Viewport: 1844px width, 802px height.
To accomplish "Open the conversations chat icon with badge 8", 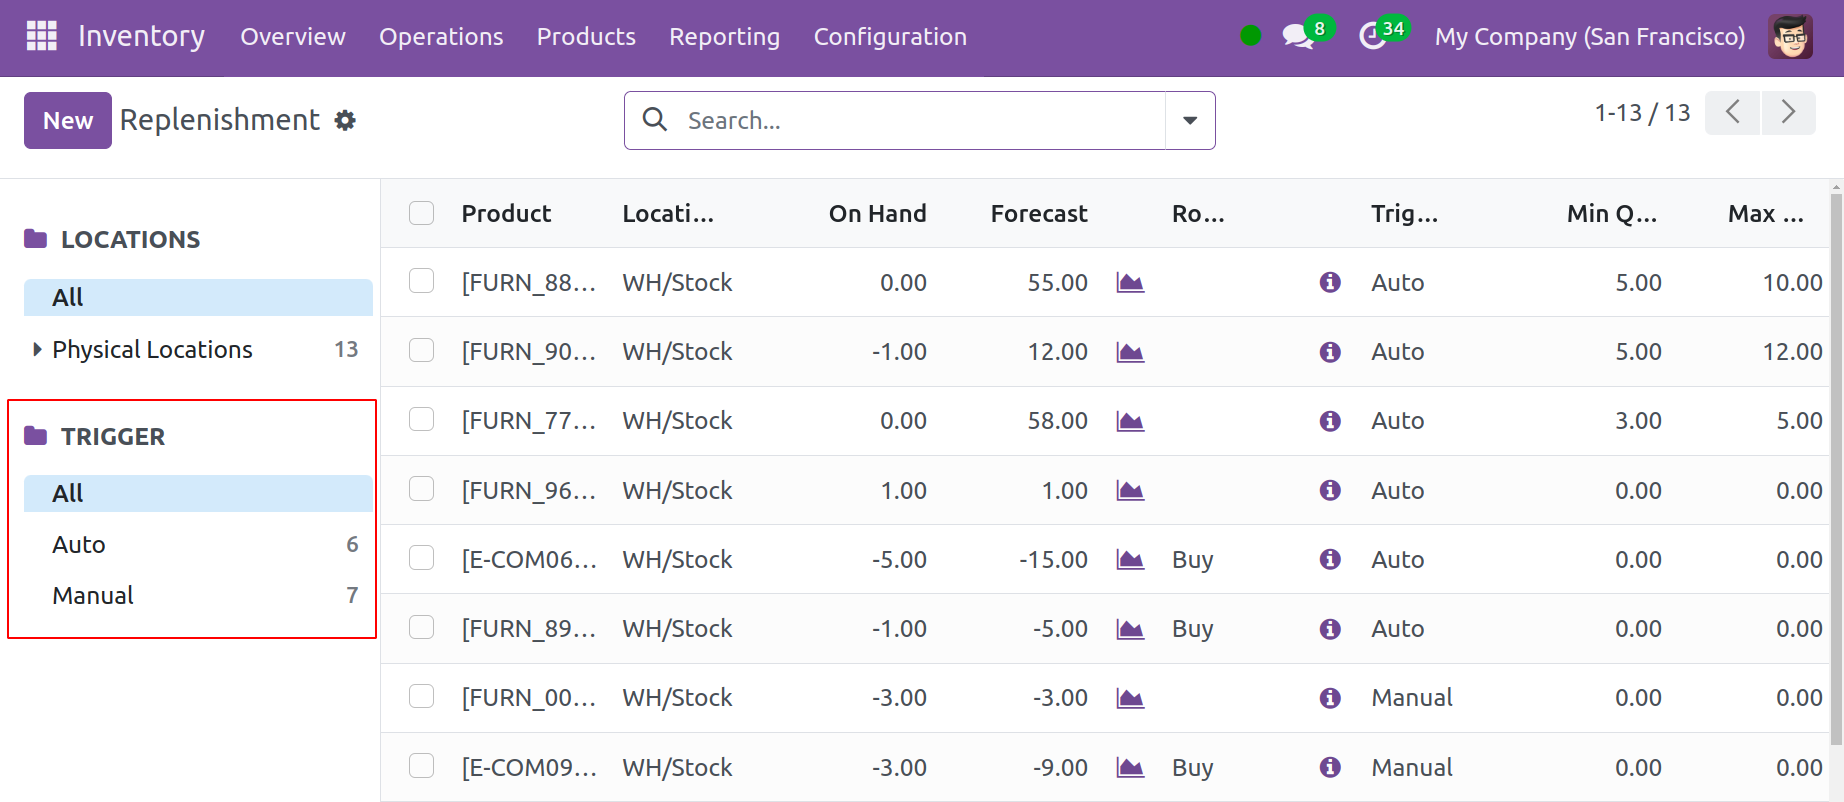I will coord(1298,36).
